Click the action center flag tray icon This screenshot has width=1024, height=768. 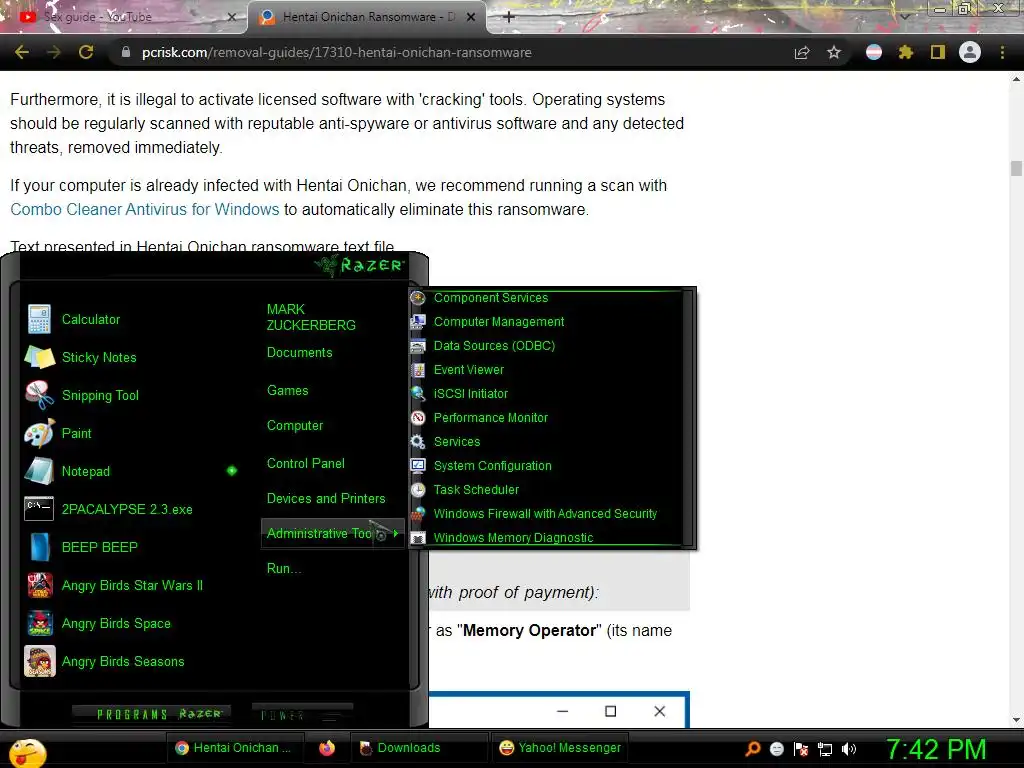(x=801, y=749)
